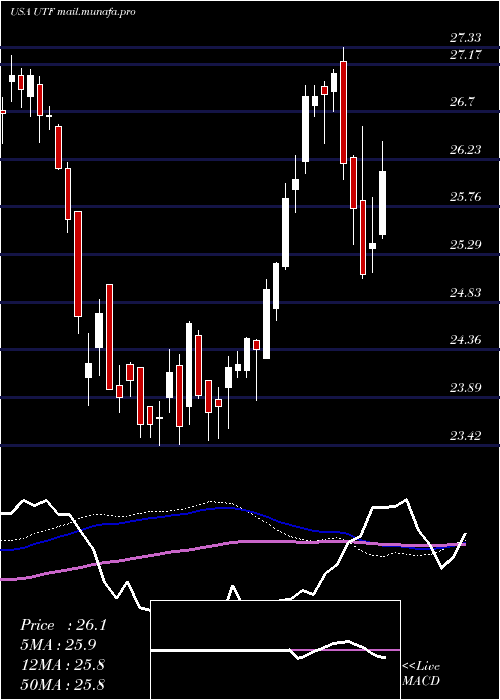Click the 25.29 price level label
The image size is (500, 700).
[x=466, y=245]
